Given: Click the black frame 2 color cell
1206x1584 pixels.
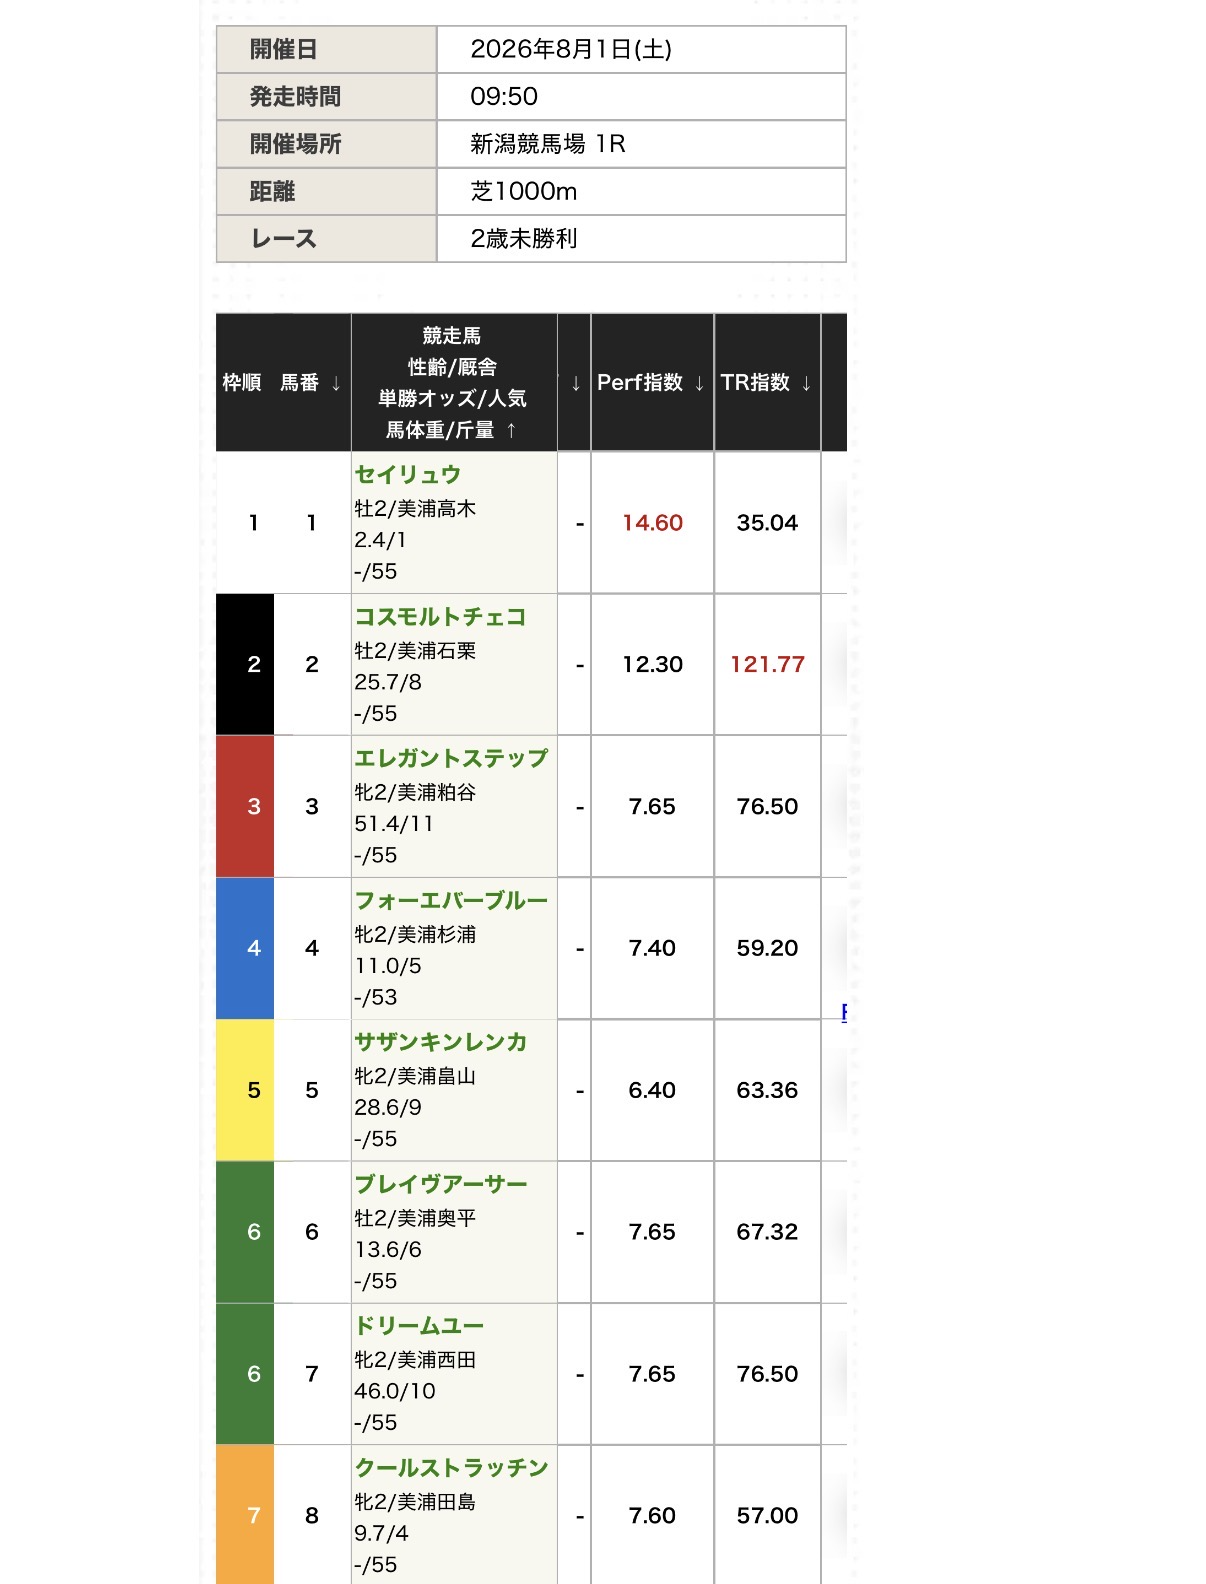Looking at the screenshot, I should tap(245, 664).
